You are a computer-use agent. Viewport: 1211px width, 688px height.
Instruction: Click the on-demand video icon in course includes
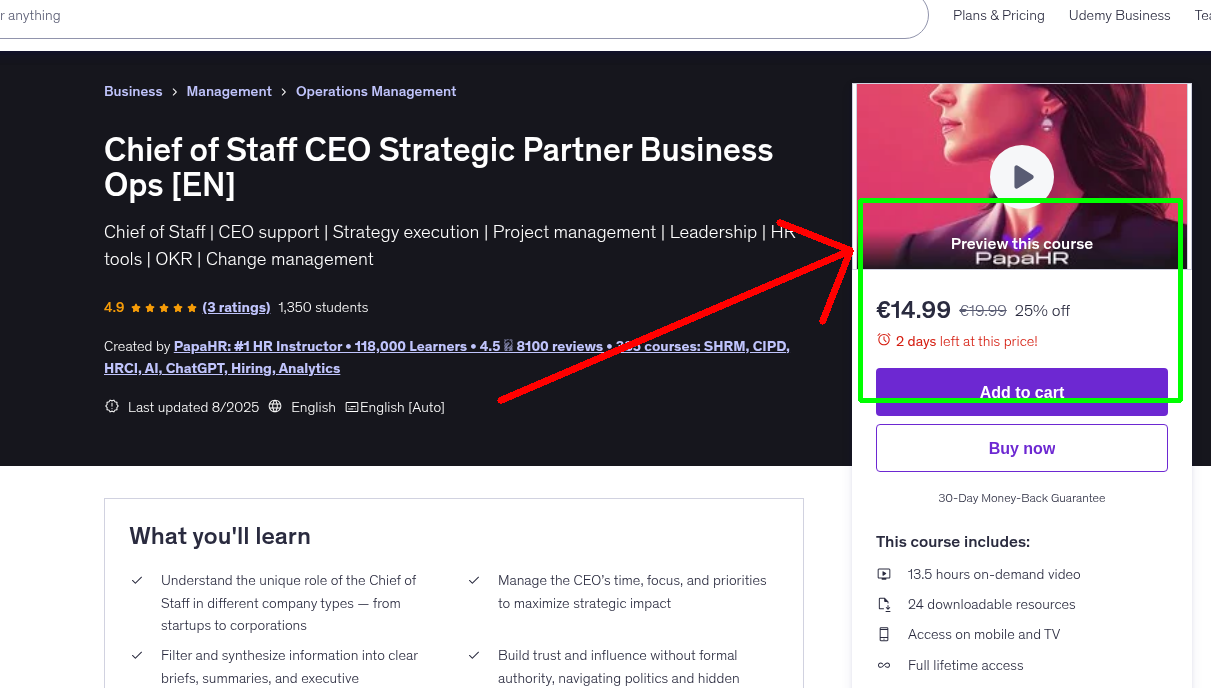884,574
